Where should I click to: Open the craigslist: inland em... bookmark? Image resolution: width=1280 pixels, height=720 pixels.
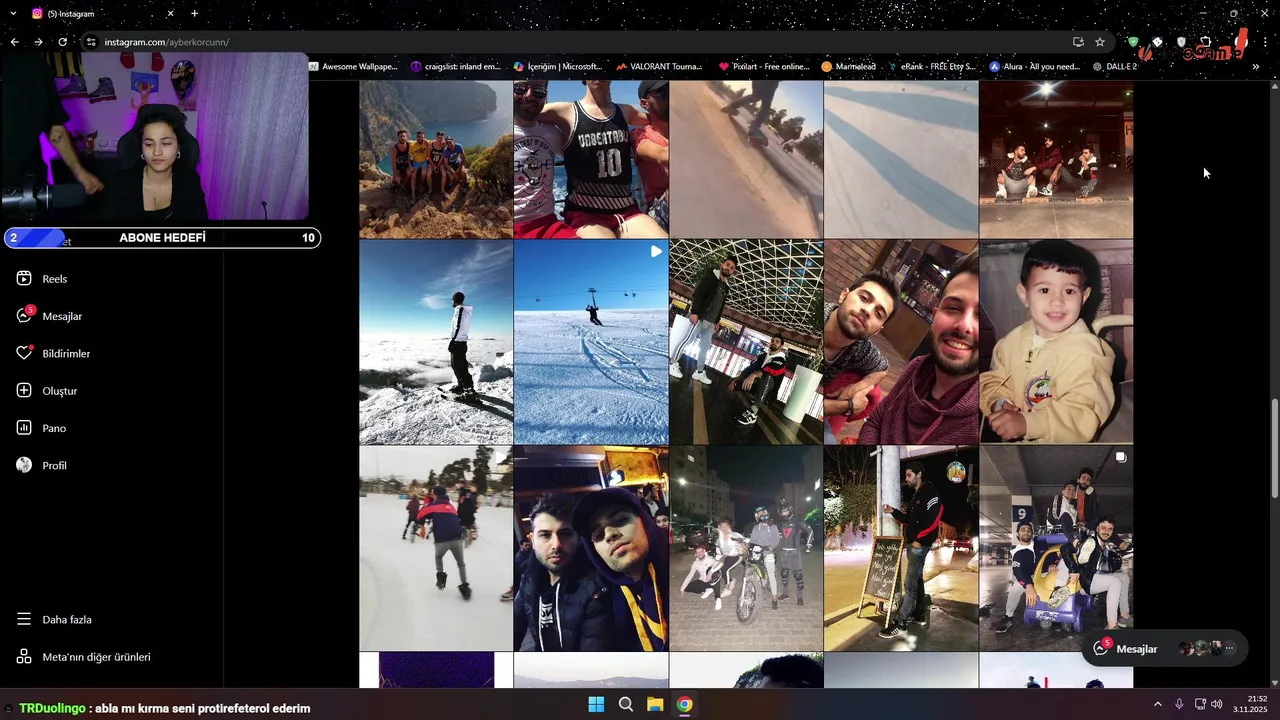(x=456, y=67)
